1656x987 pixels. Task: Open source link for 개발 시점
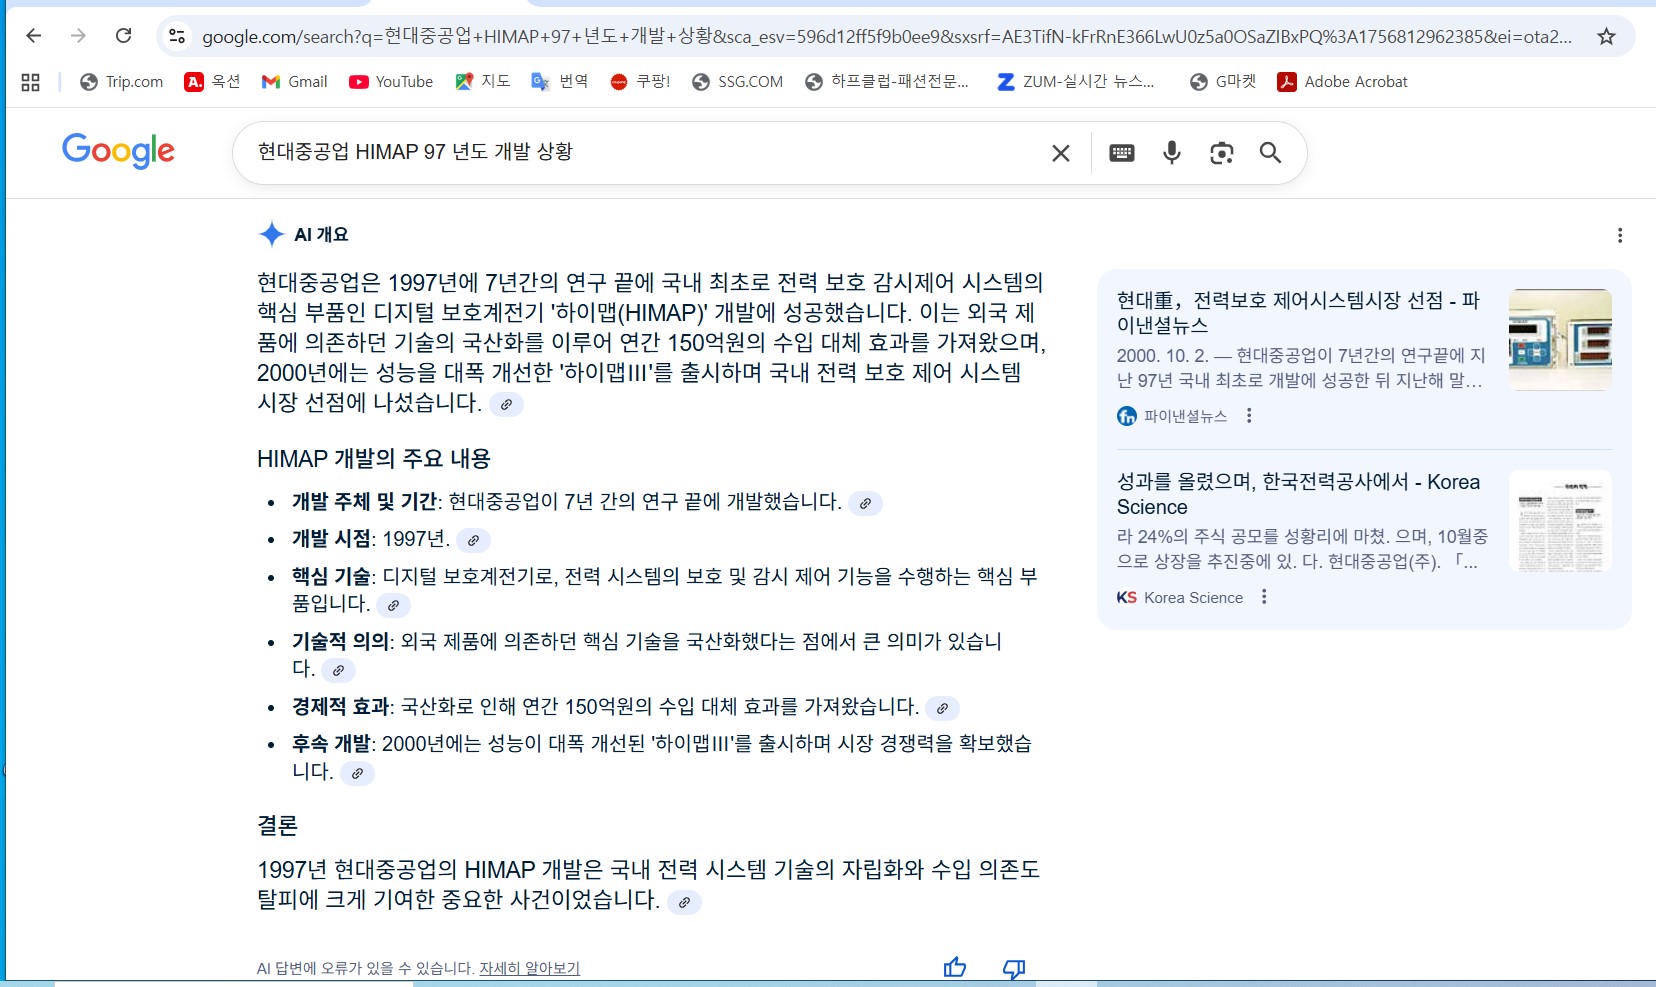(x=474, y=540)
